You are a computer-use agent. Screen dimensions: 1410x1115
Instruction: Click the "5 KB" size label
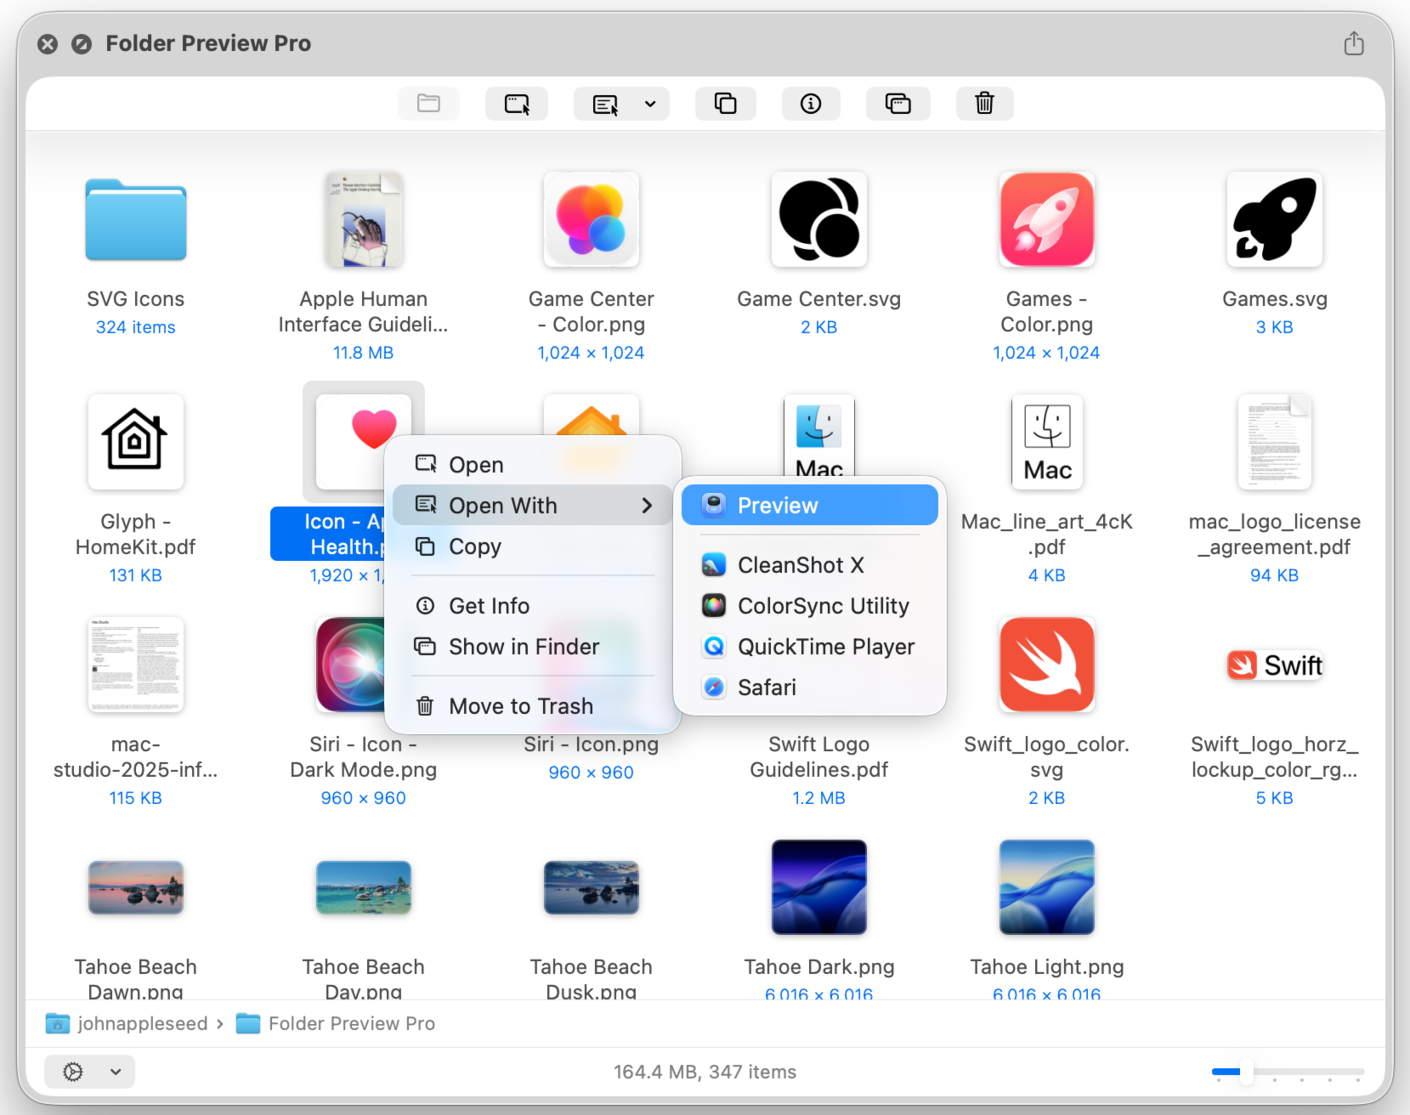1275,798
